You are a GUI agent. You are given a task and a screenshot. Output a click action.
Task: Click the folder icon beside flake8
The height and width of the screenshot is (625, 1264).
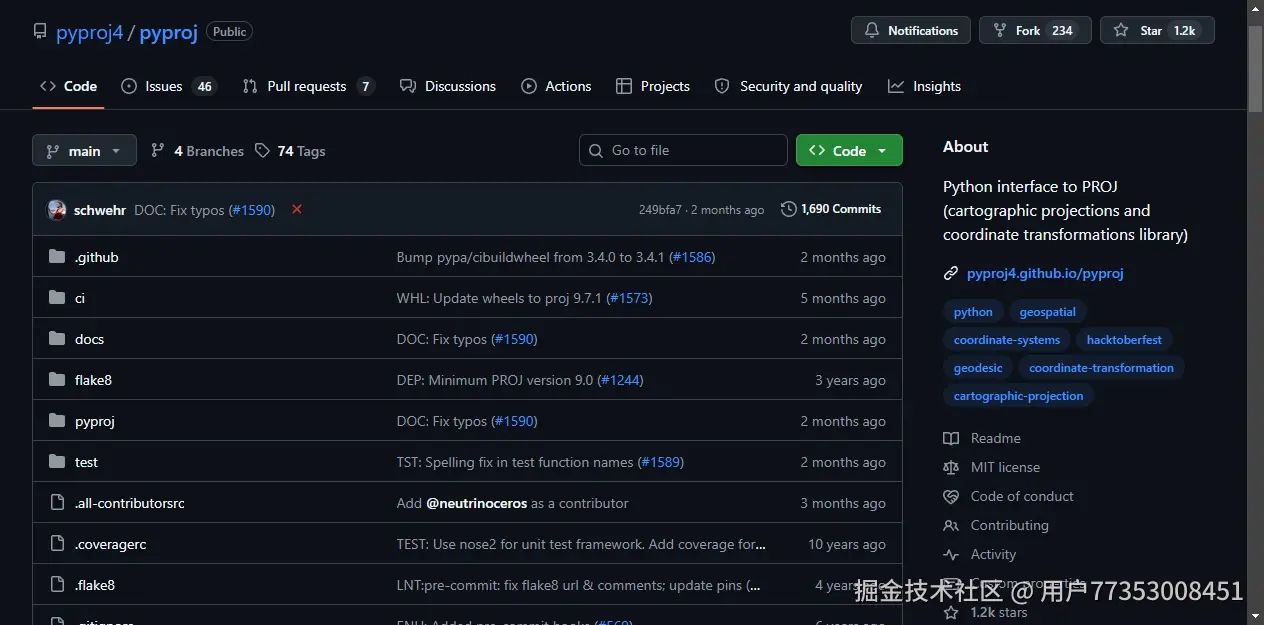[57, 380]
